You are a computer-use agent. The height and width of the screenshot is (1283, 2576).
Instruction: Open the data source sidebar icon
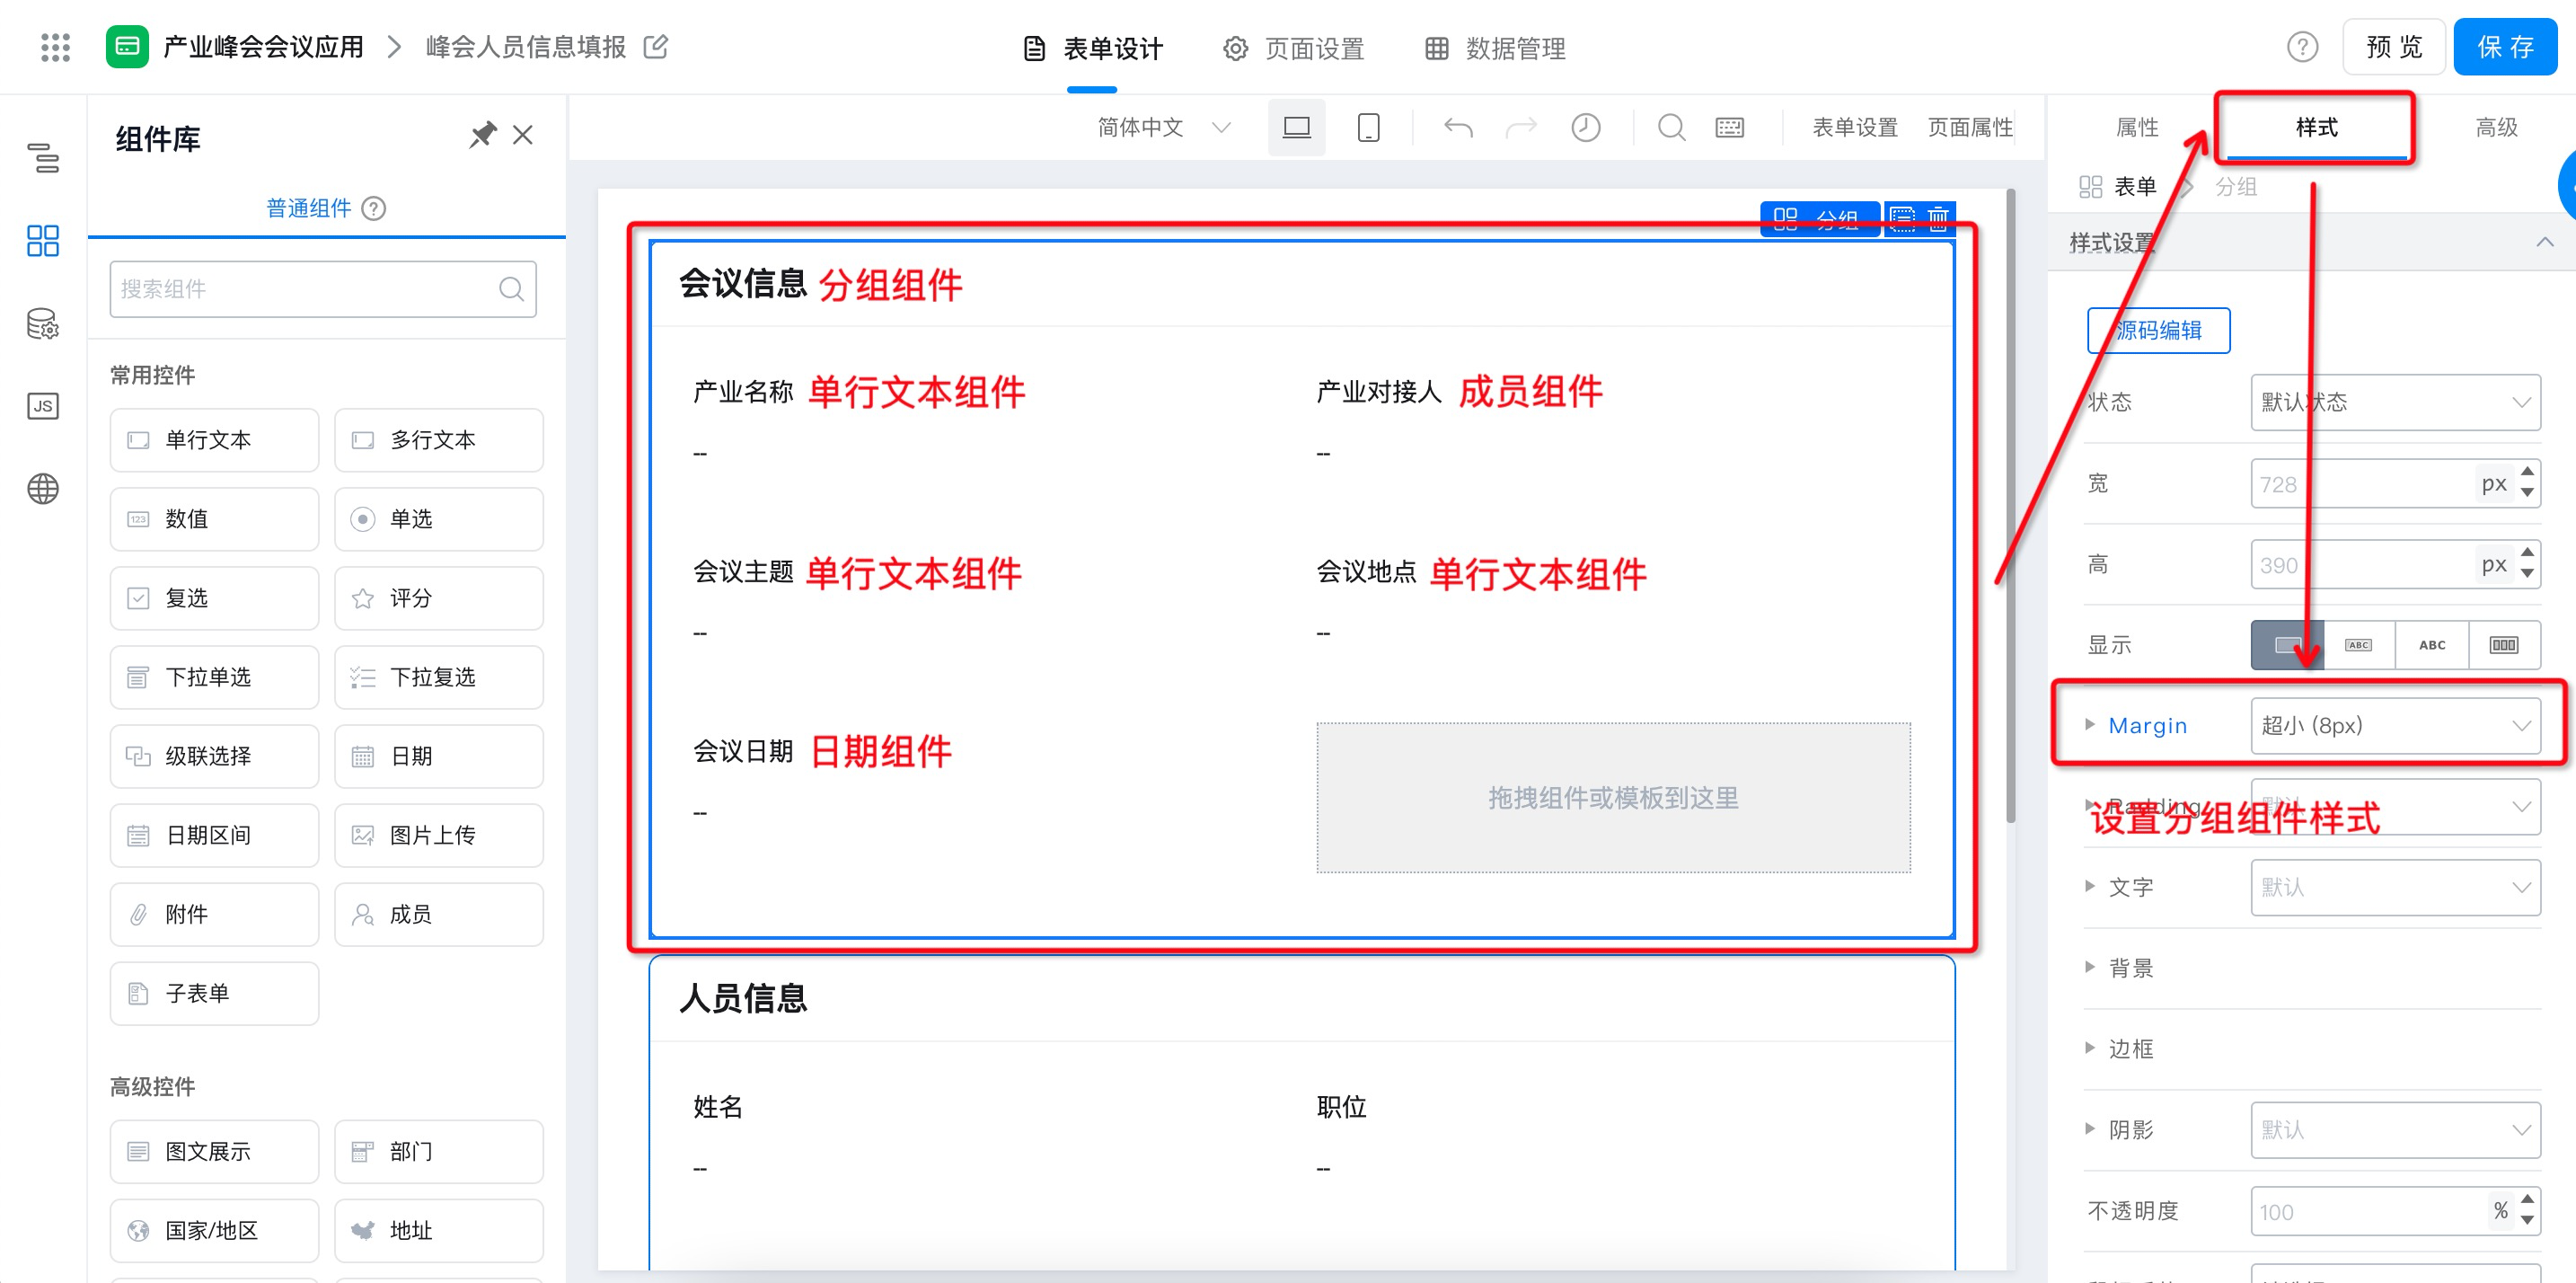click(43, 324)
